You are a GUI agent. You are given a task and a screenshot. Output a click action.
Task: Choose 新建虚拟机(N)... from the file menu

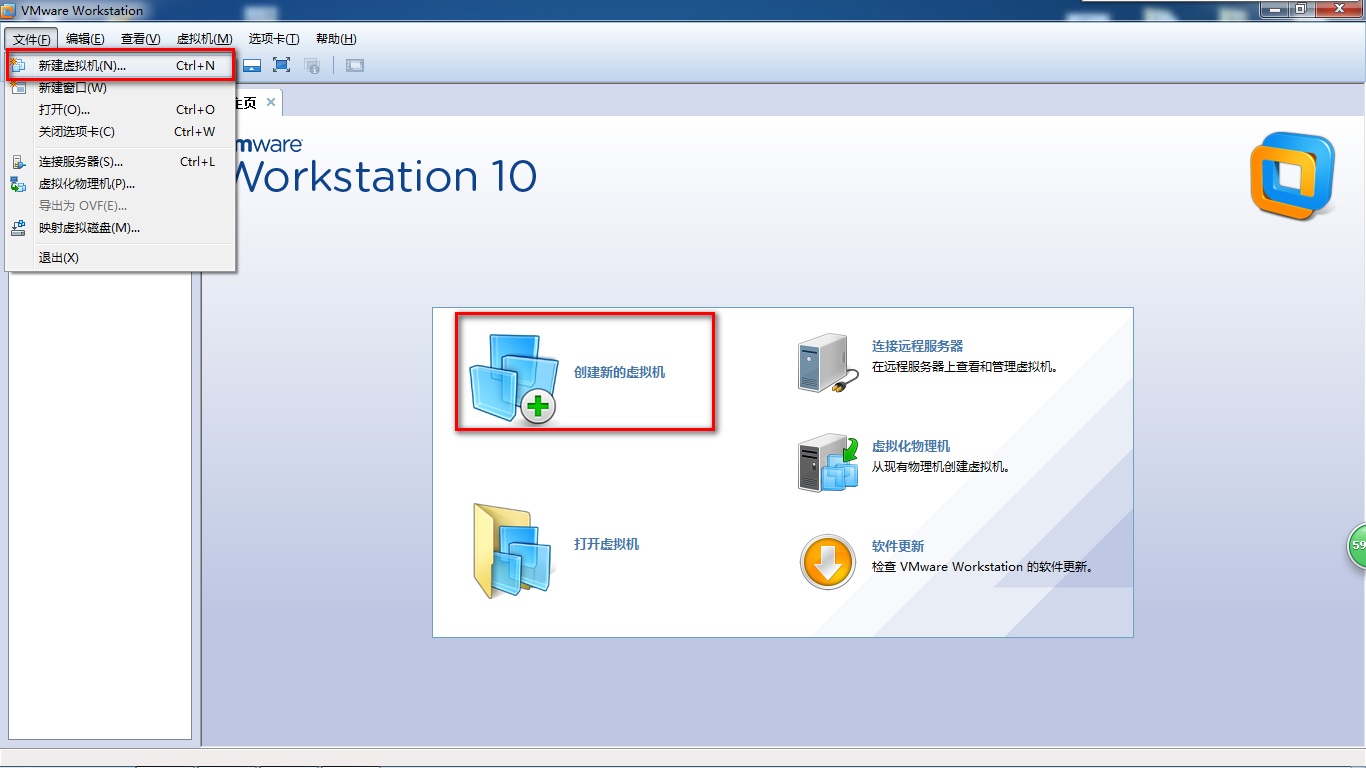pos(120,66)
